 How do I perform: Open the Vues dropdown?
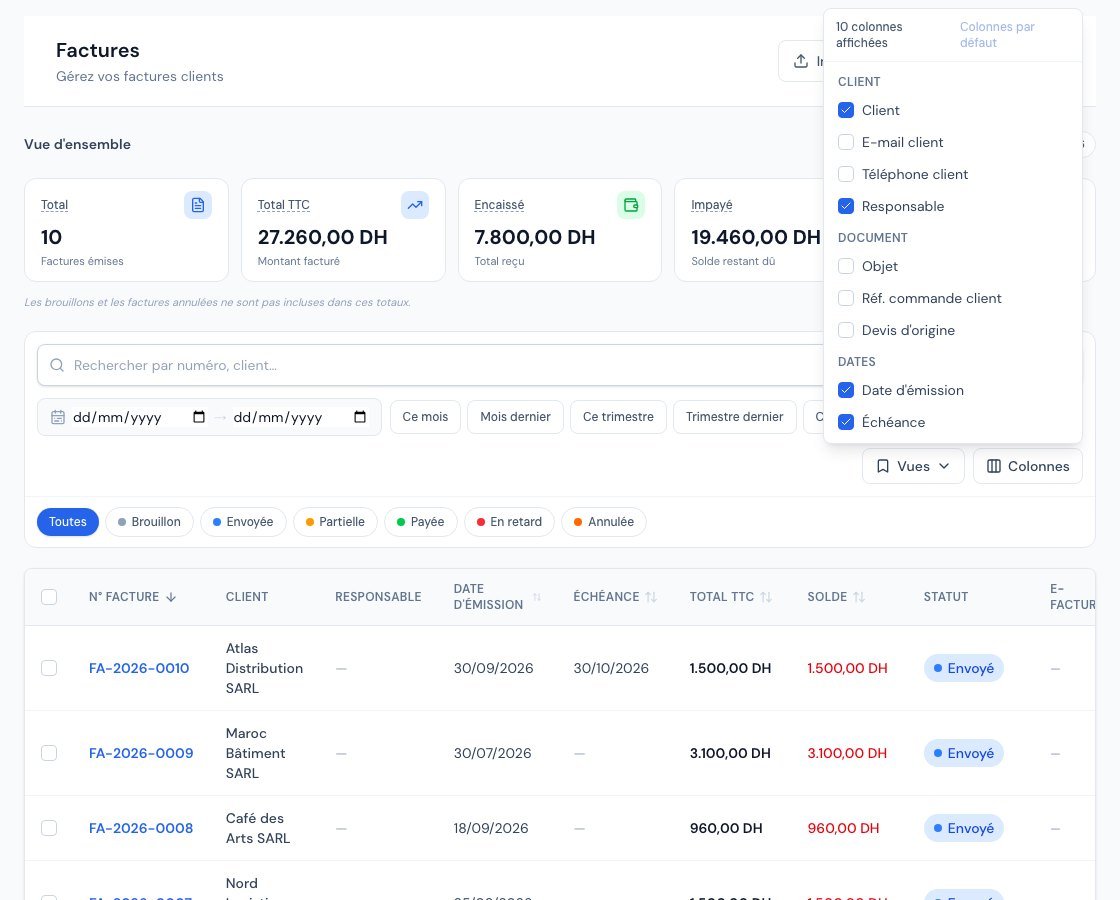(x=913, y=466)
